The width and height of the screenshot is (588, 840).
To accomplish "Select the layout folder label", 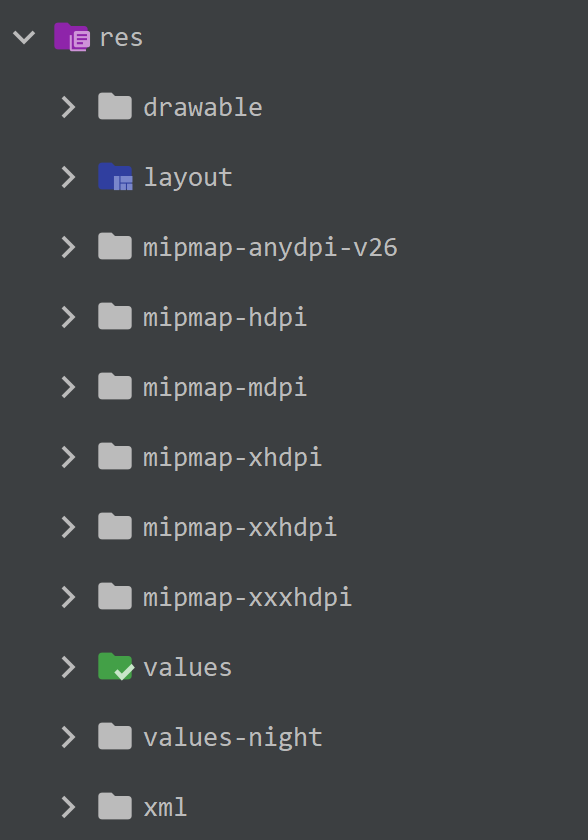I will tap(188, 178).
